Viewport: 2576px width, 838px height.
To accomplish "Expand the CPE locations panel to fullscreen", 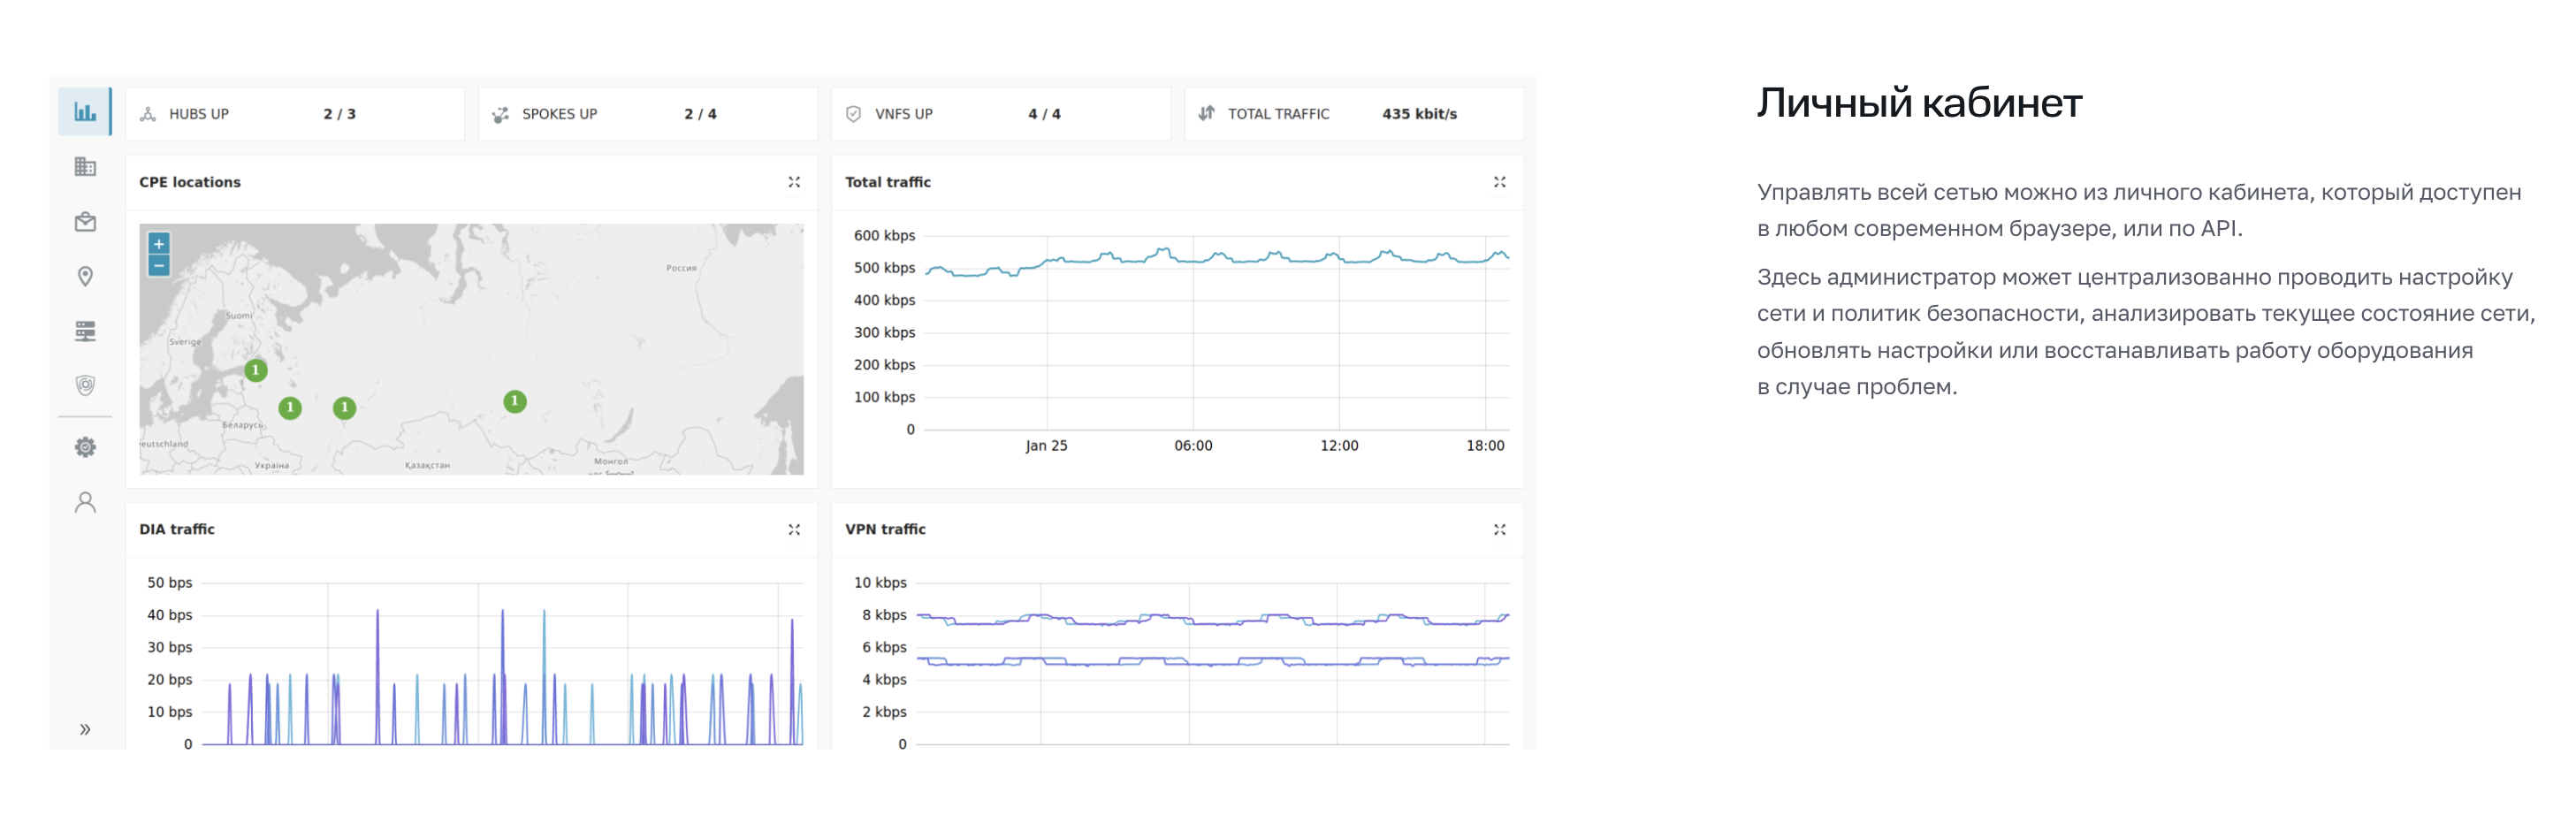I will click(x=794, y=182).
